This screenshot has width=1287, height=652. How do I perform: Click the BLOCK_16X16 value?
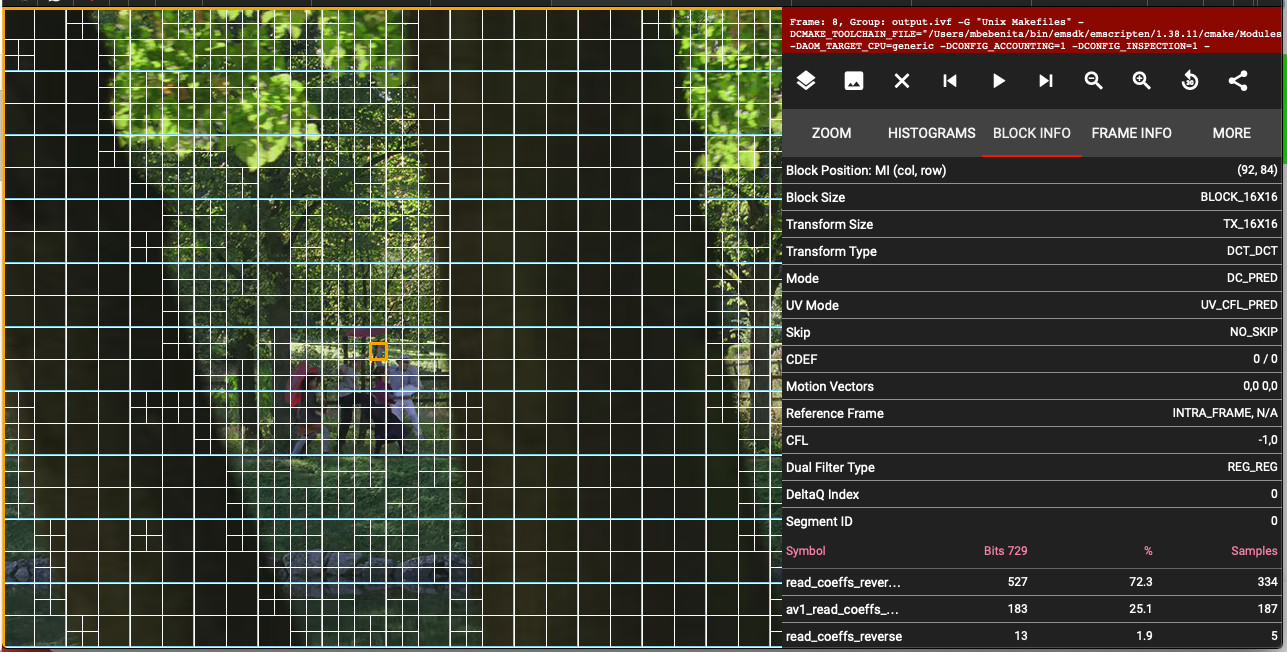(1239, 198)
